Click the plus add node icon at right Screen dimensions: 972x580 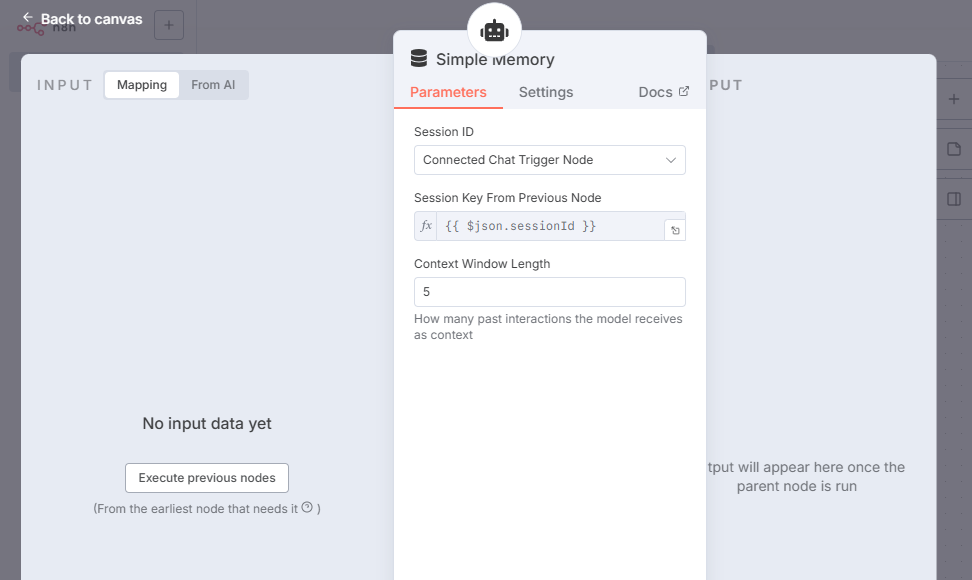point(953,99)
